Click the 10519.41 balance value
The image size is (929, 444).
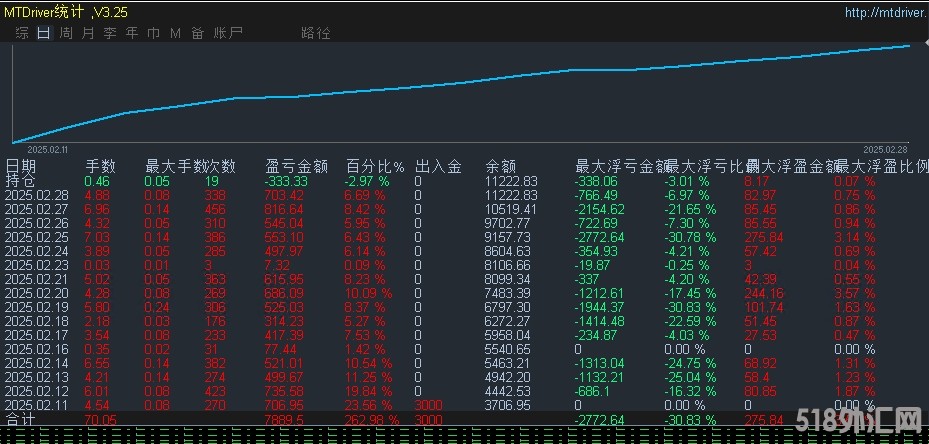[511, 209]
